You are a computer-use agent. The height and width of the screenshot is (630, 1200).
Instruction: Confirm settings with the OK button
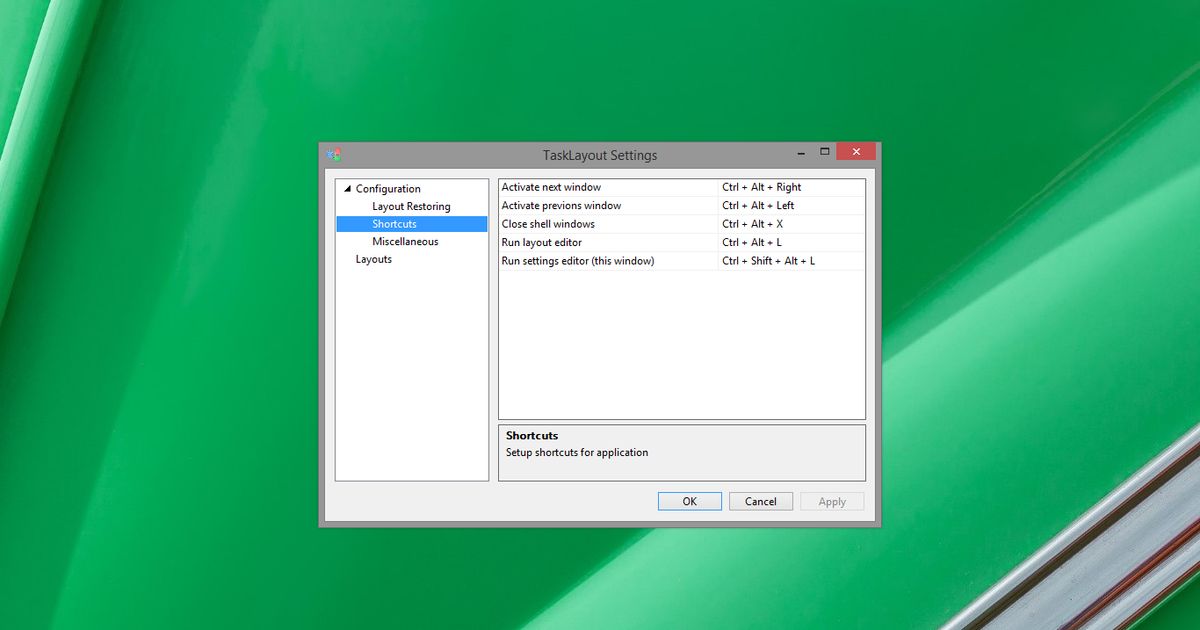pos(689,501)
